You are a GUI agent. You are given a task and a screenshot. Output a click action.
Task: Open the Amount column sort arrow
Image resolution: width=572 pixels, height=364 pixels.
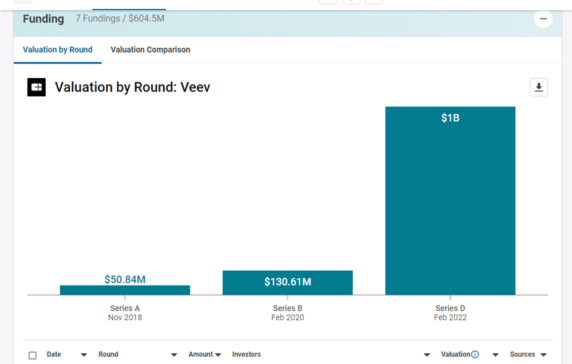pyautogui.click(x=218, y=355)
